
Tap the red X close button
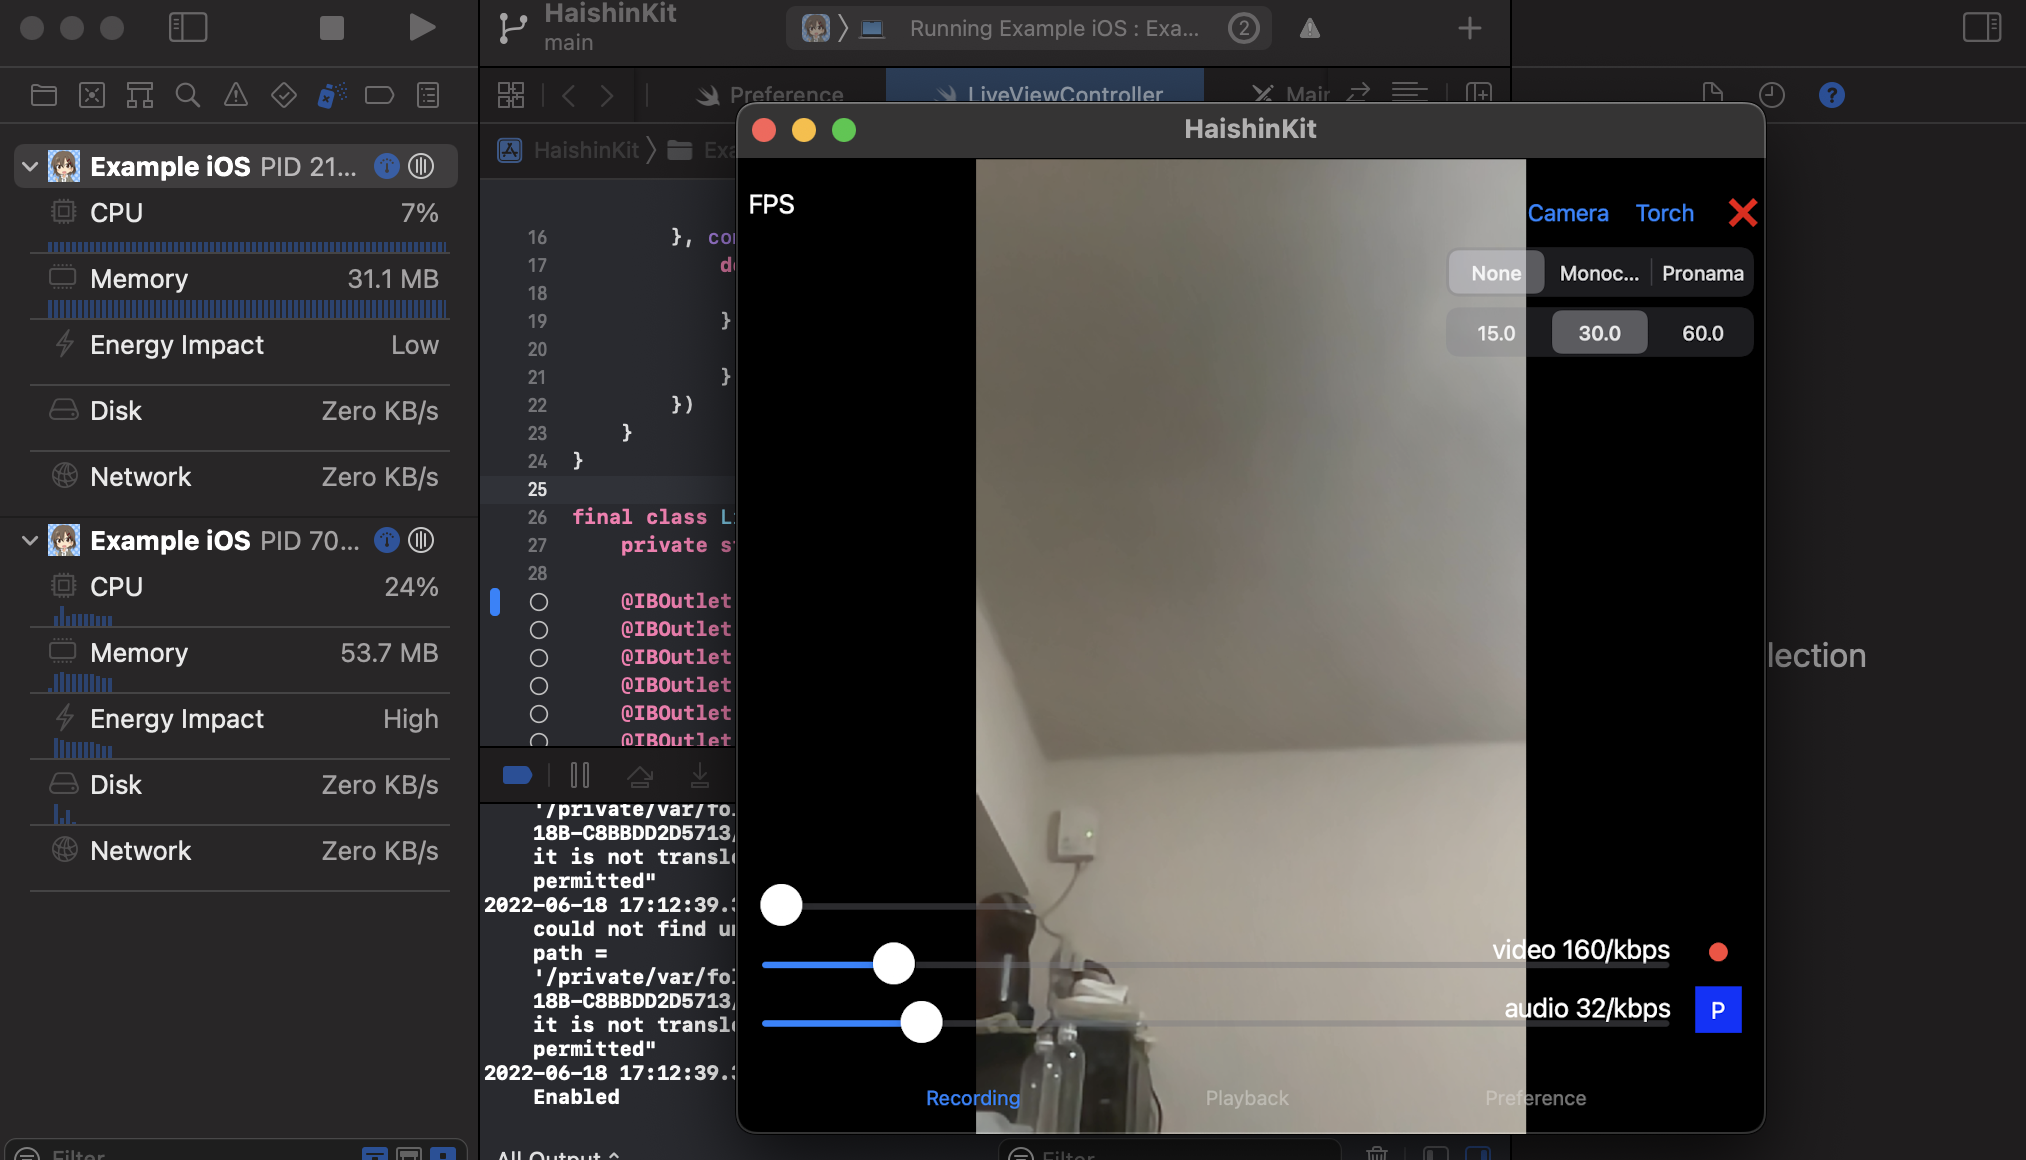[x=1742, y=212]
